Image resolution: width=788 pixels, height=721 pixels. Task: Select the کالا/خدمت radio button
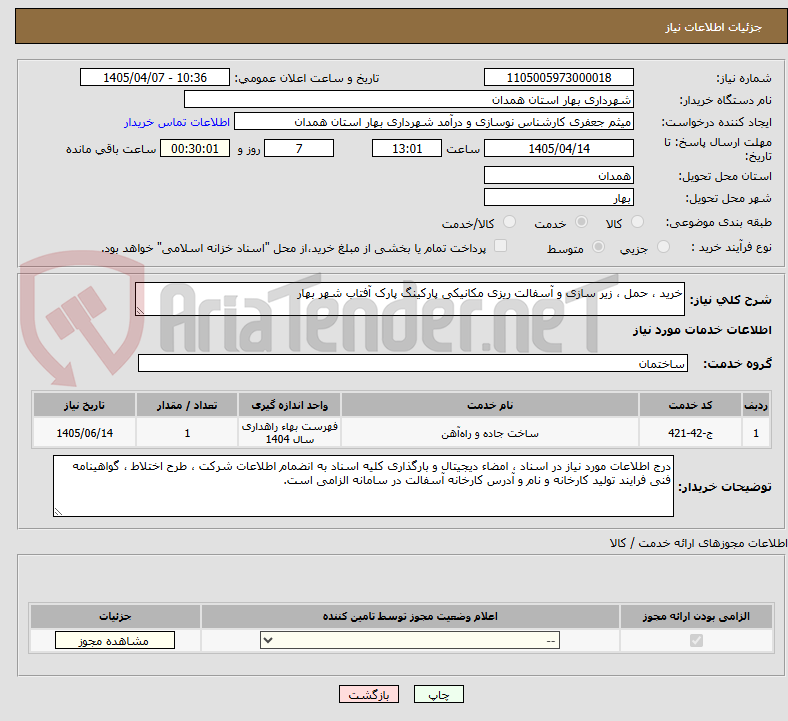tap(509, 222)
